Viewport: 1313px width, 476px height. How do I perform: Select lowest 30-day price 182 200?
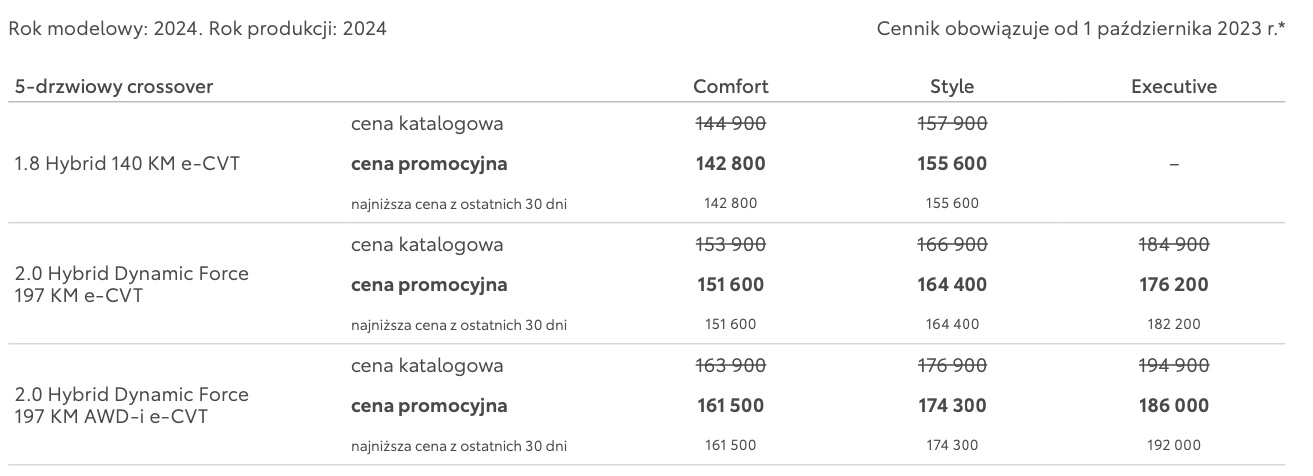1174,324
